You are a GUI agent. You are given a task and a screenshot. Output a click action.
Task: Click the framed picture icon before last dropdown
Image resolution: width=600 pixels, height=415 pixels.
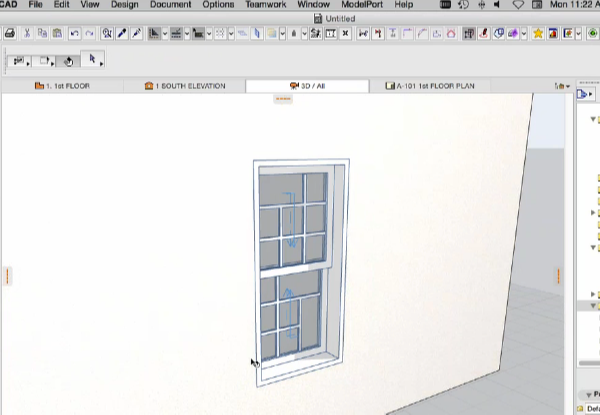pyautogui.click(x=568, y=34)
